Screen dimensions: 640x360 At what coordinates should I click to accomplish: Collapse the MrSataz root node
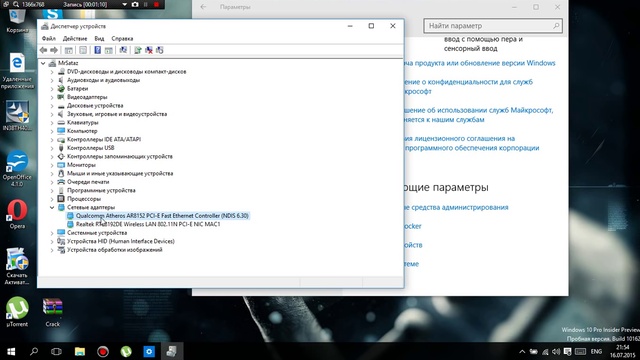(43, 63)
